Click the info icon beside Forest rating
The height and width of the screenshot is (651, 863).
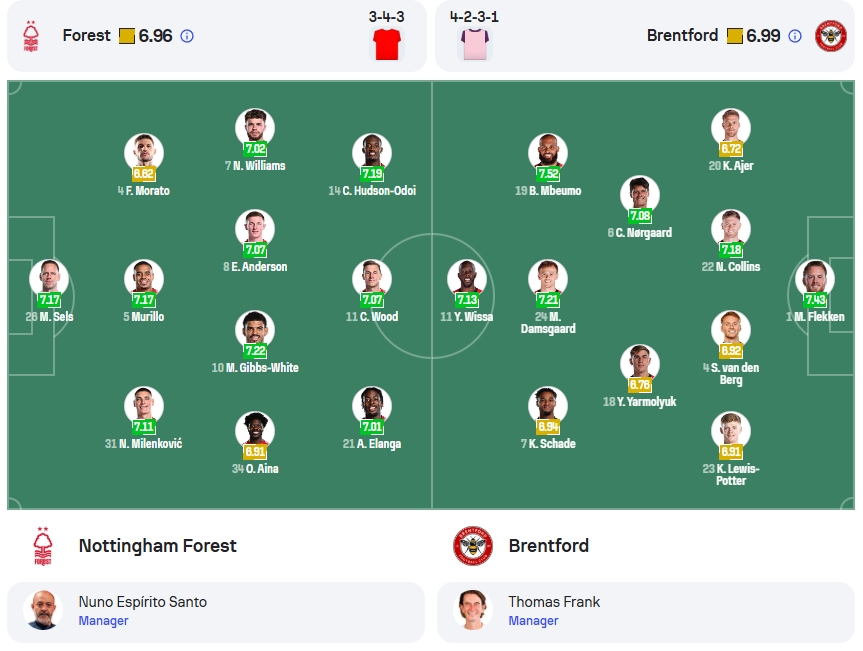coord(187,36)
